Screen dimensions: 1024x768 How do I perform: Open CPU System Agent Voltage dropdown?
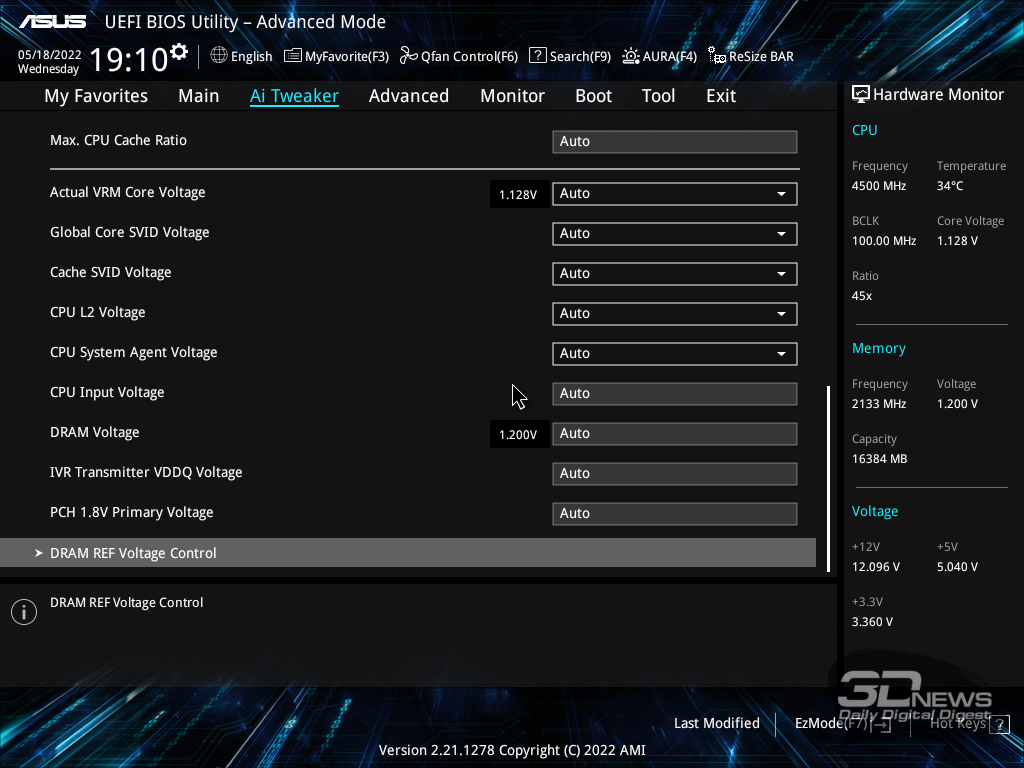click(675, 353)
